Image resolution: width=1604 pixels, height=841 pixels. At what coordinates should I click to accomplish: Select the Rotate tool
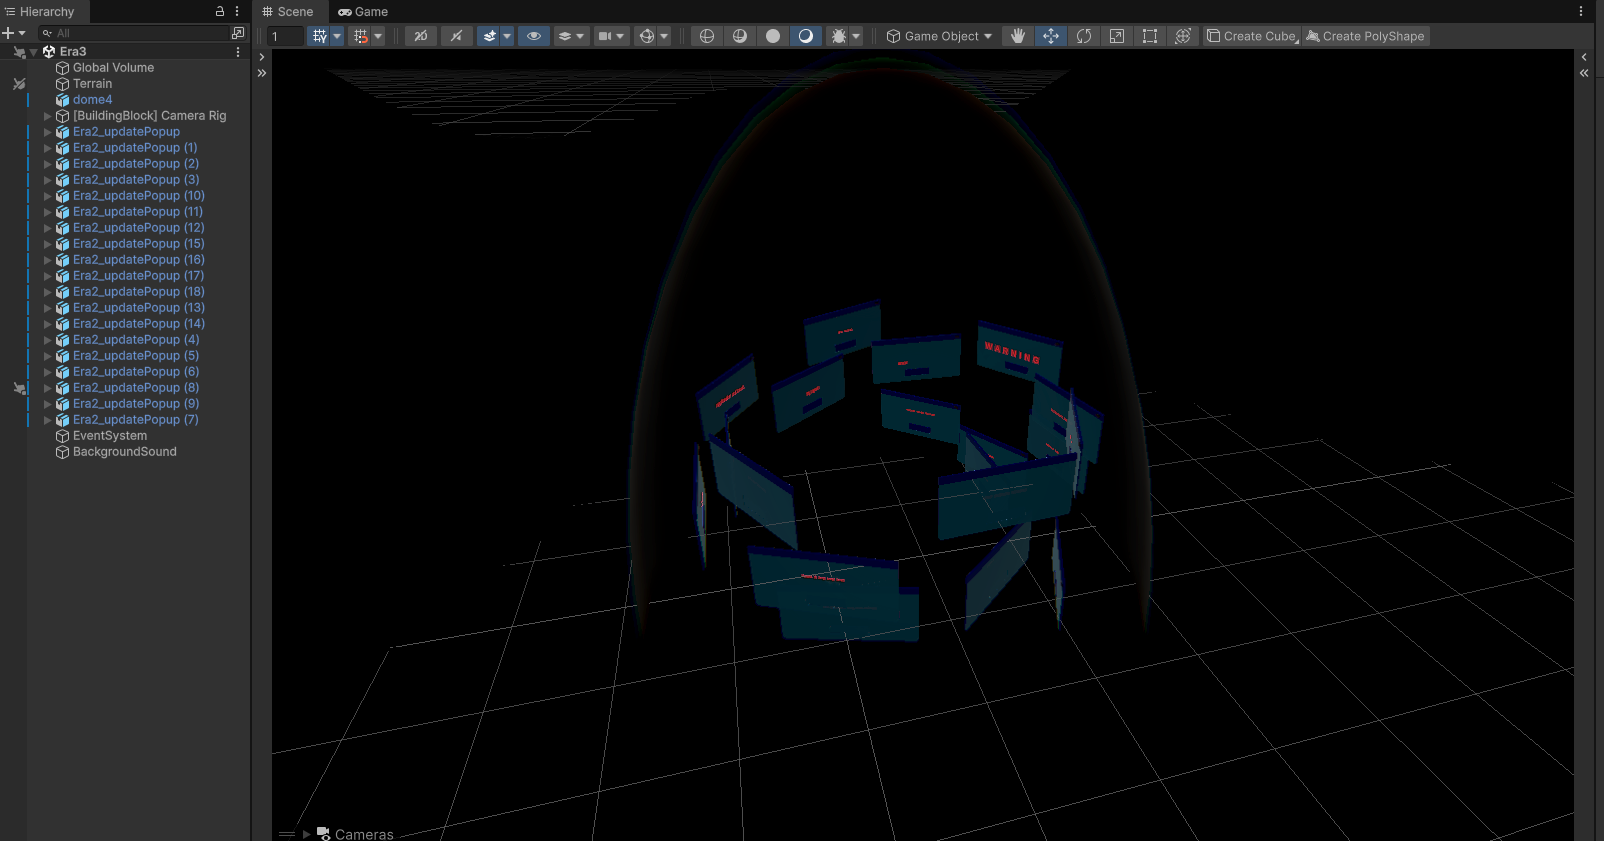tap(1084, 36)
